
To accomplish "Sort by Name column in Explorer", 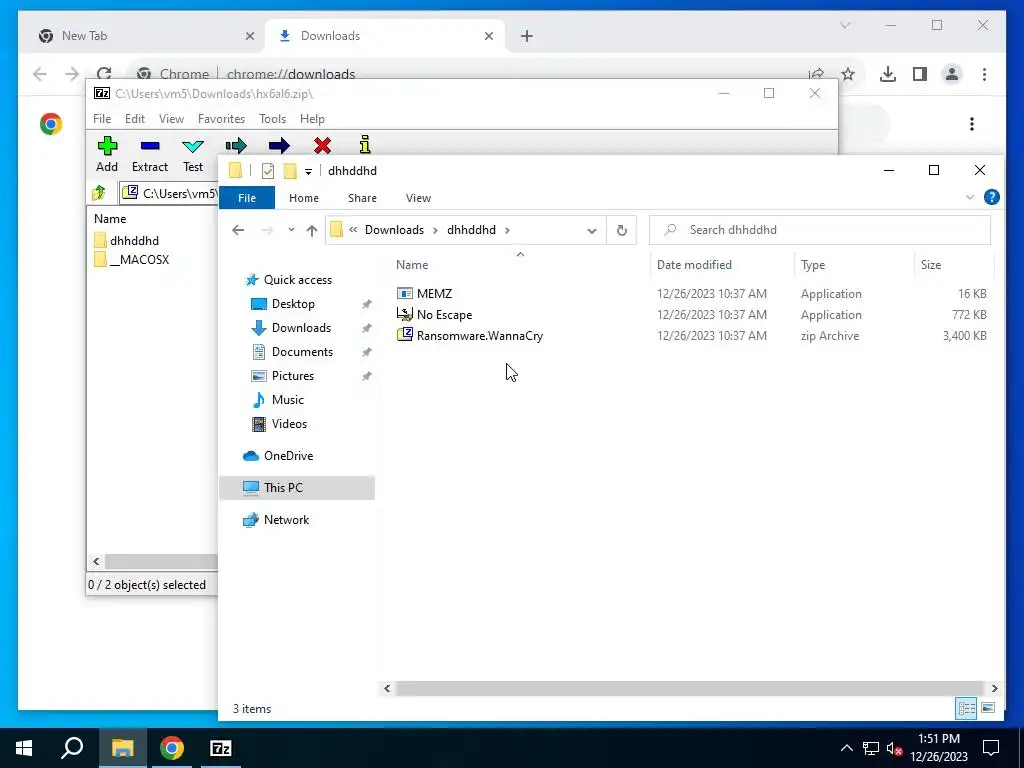I will (412, 265).
